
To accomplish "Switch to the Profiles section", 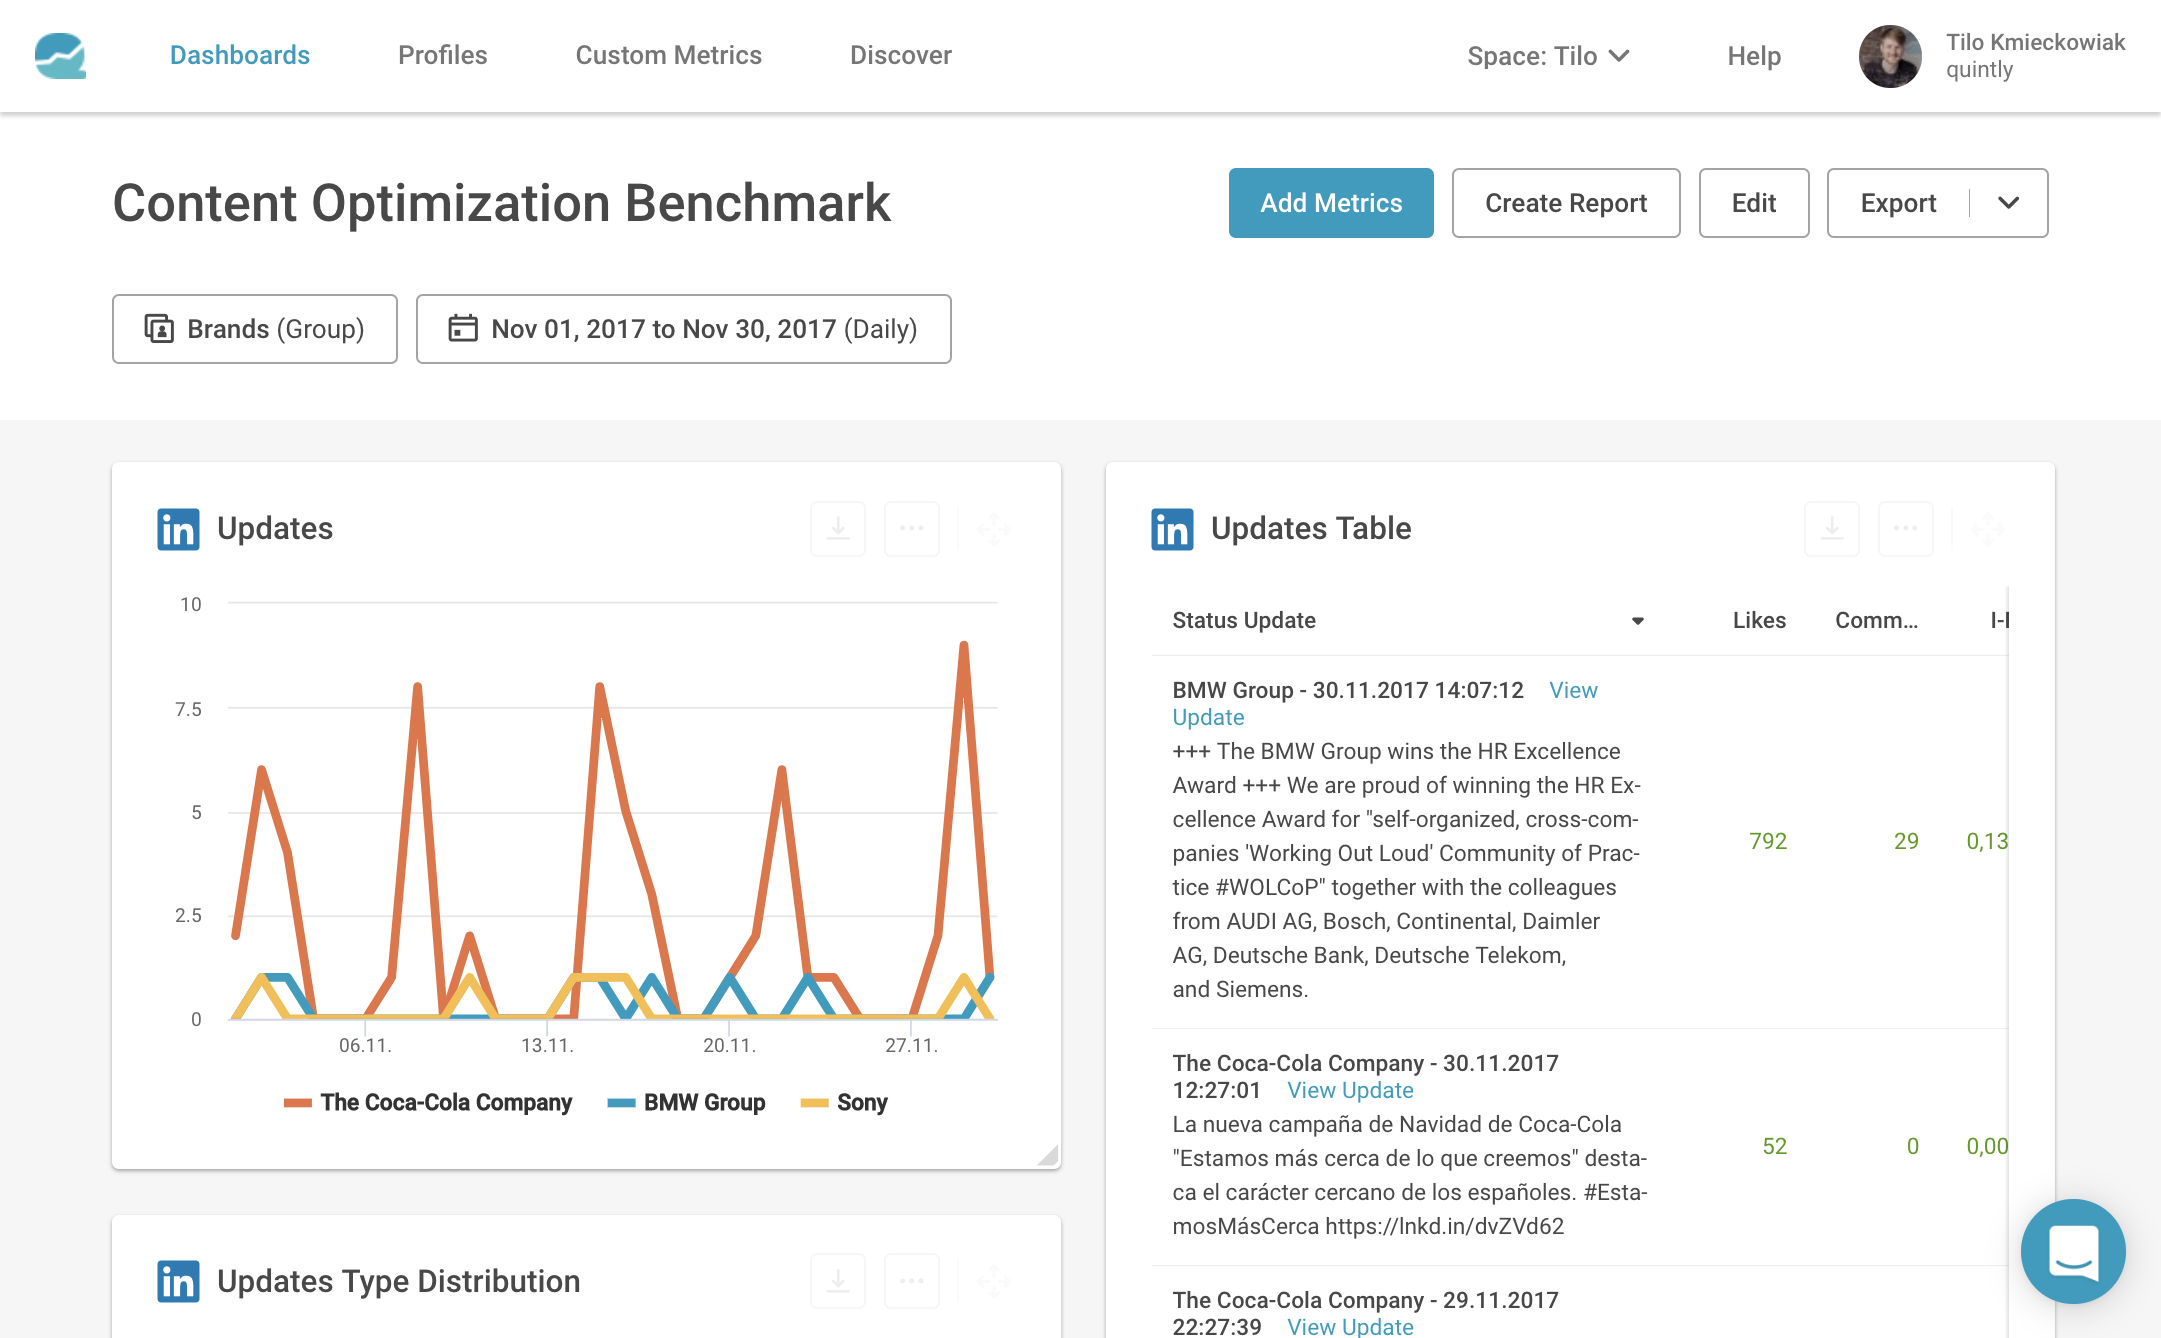I will click(442, 55).
